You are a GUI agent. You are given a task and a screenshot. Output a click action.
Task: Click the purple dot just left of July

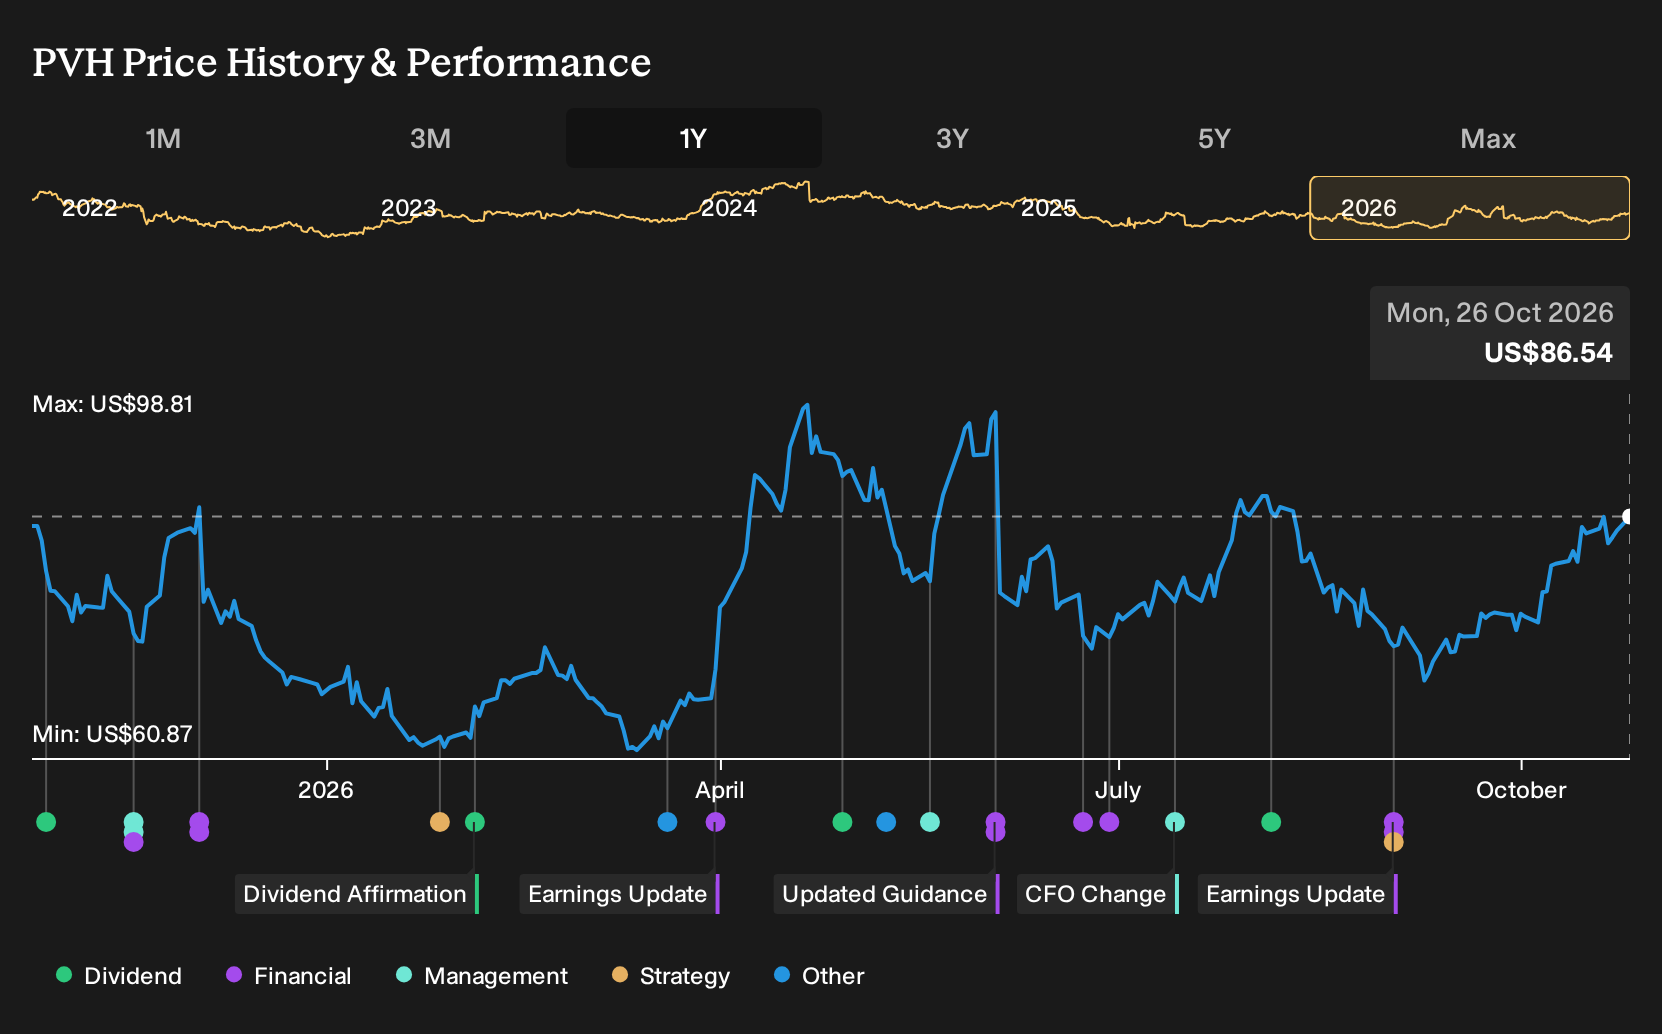pyautogui.click(x=1083, y=822)
